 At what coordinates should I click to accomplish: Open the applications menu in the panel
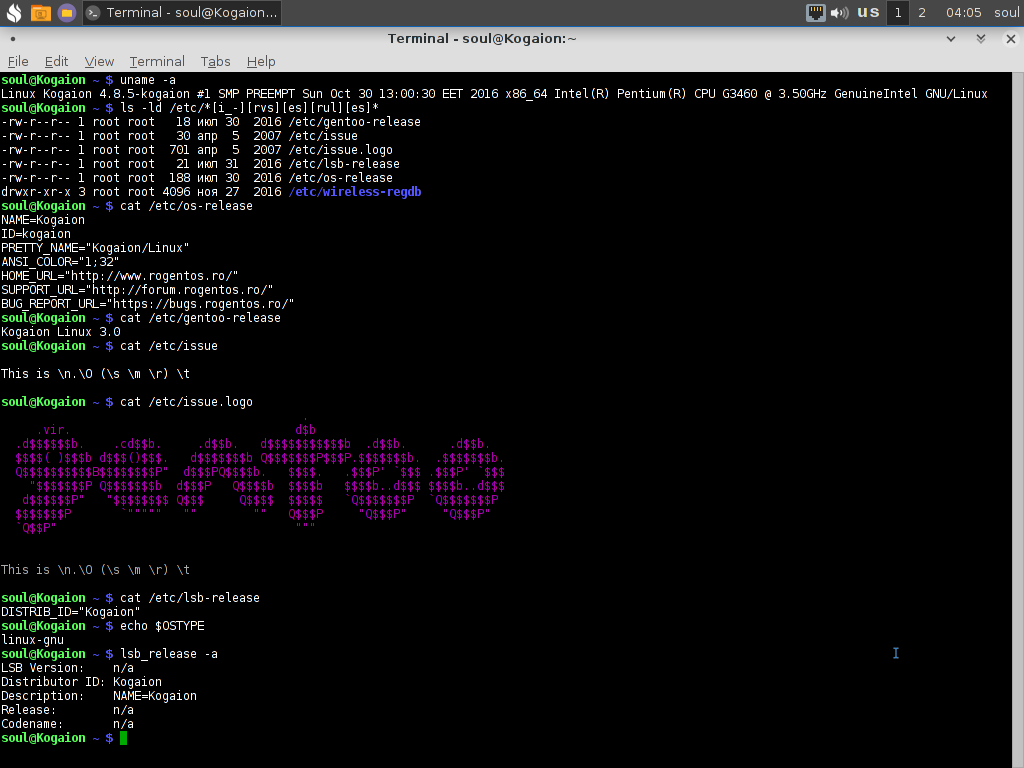coord(13,12)
